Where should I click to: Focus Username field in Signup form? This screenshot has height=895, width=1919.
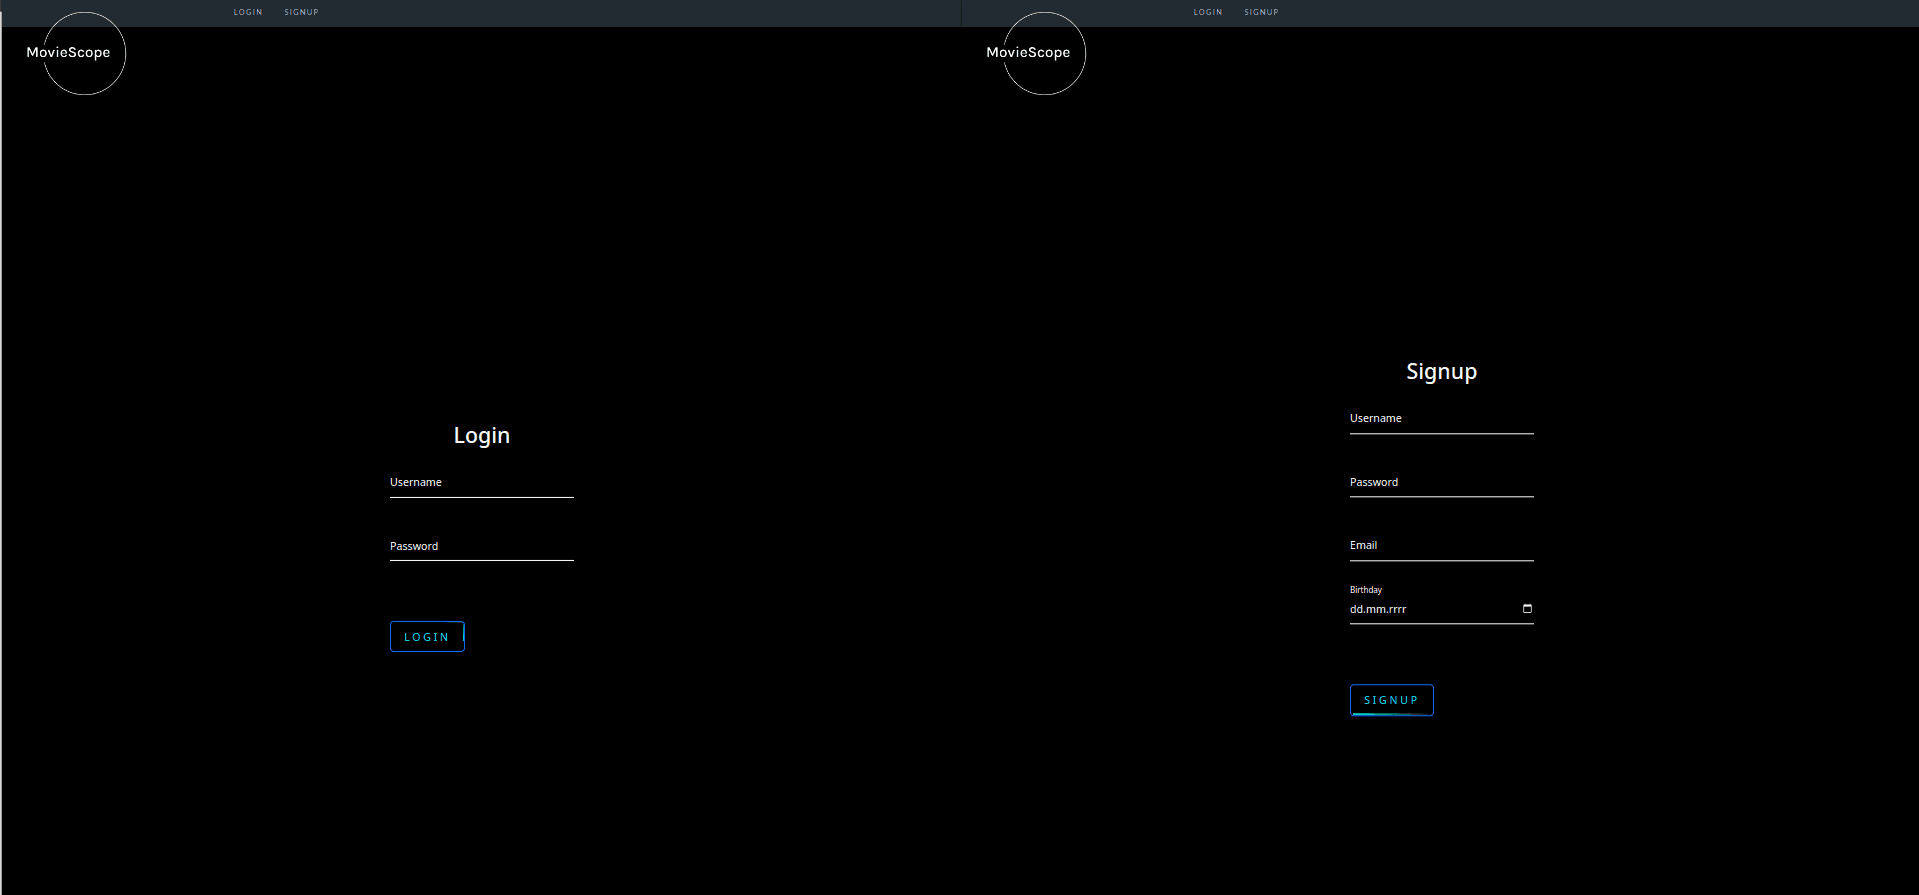point(1442,419)
